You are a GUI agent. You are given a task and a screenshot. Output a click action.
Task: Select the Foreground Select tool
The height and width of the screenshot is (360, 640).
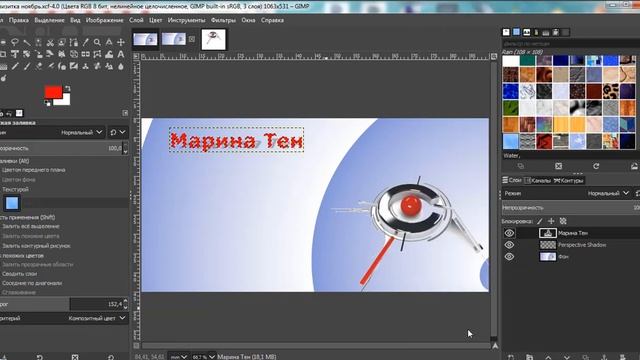coord(62,42)
